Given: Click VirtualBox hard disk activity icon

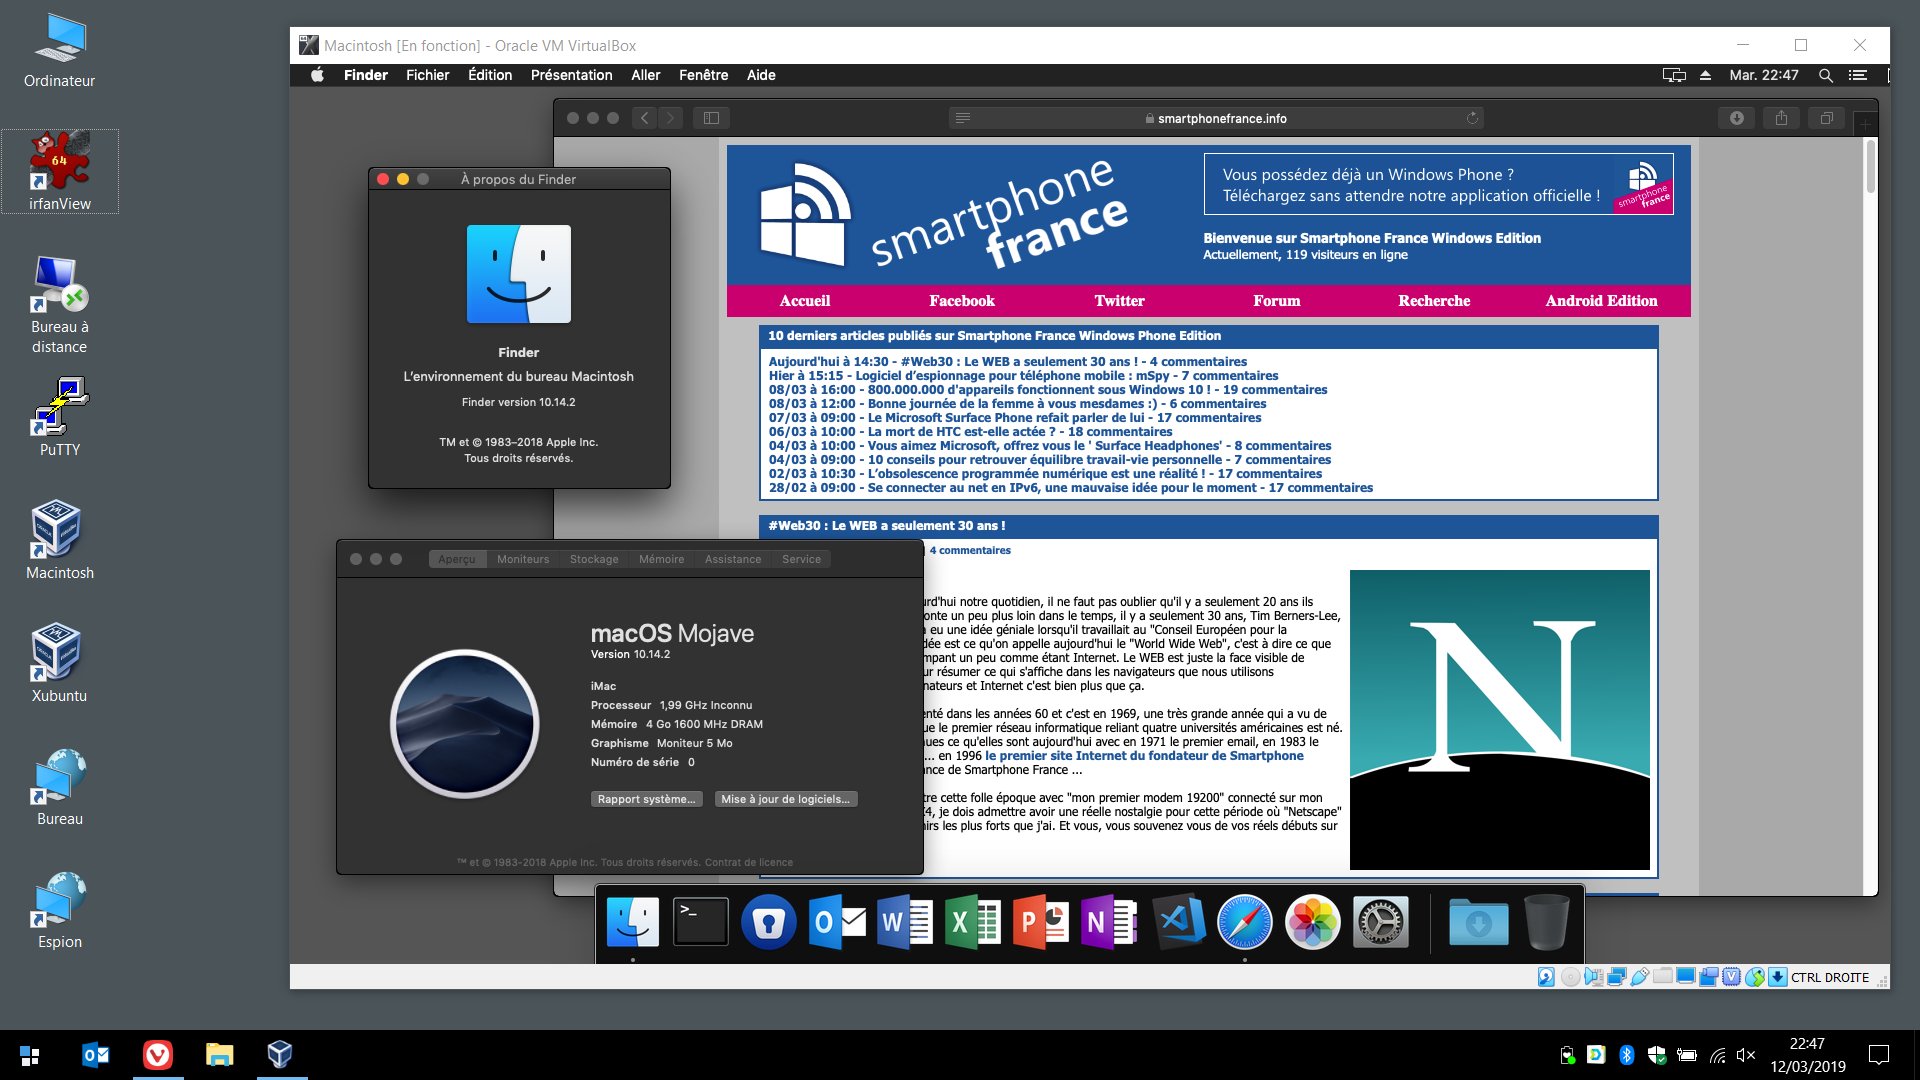Looking at the screenshot, I should pos(1546,977).
